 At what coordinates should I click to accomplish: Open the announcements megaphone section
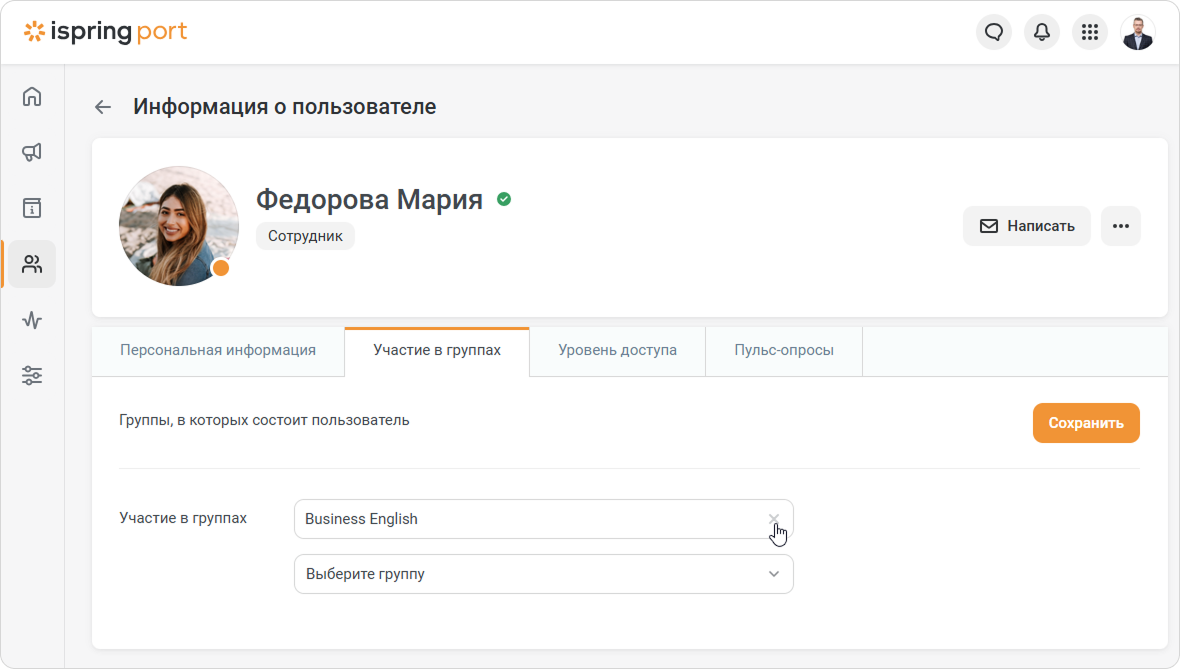coord(32,152)
